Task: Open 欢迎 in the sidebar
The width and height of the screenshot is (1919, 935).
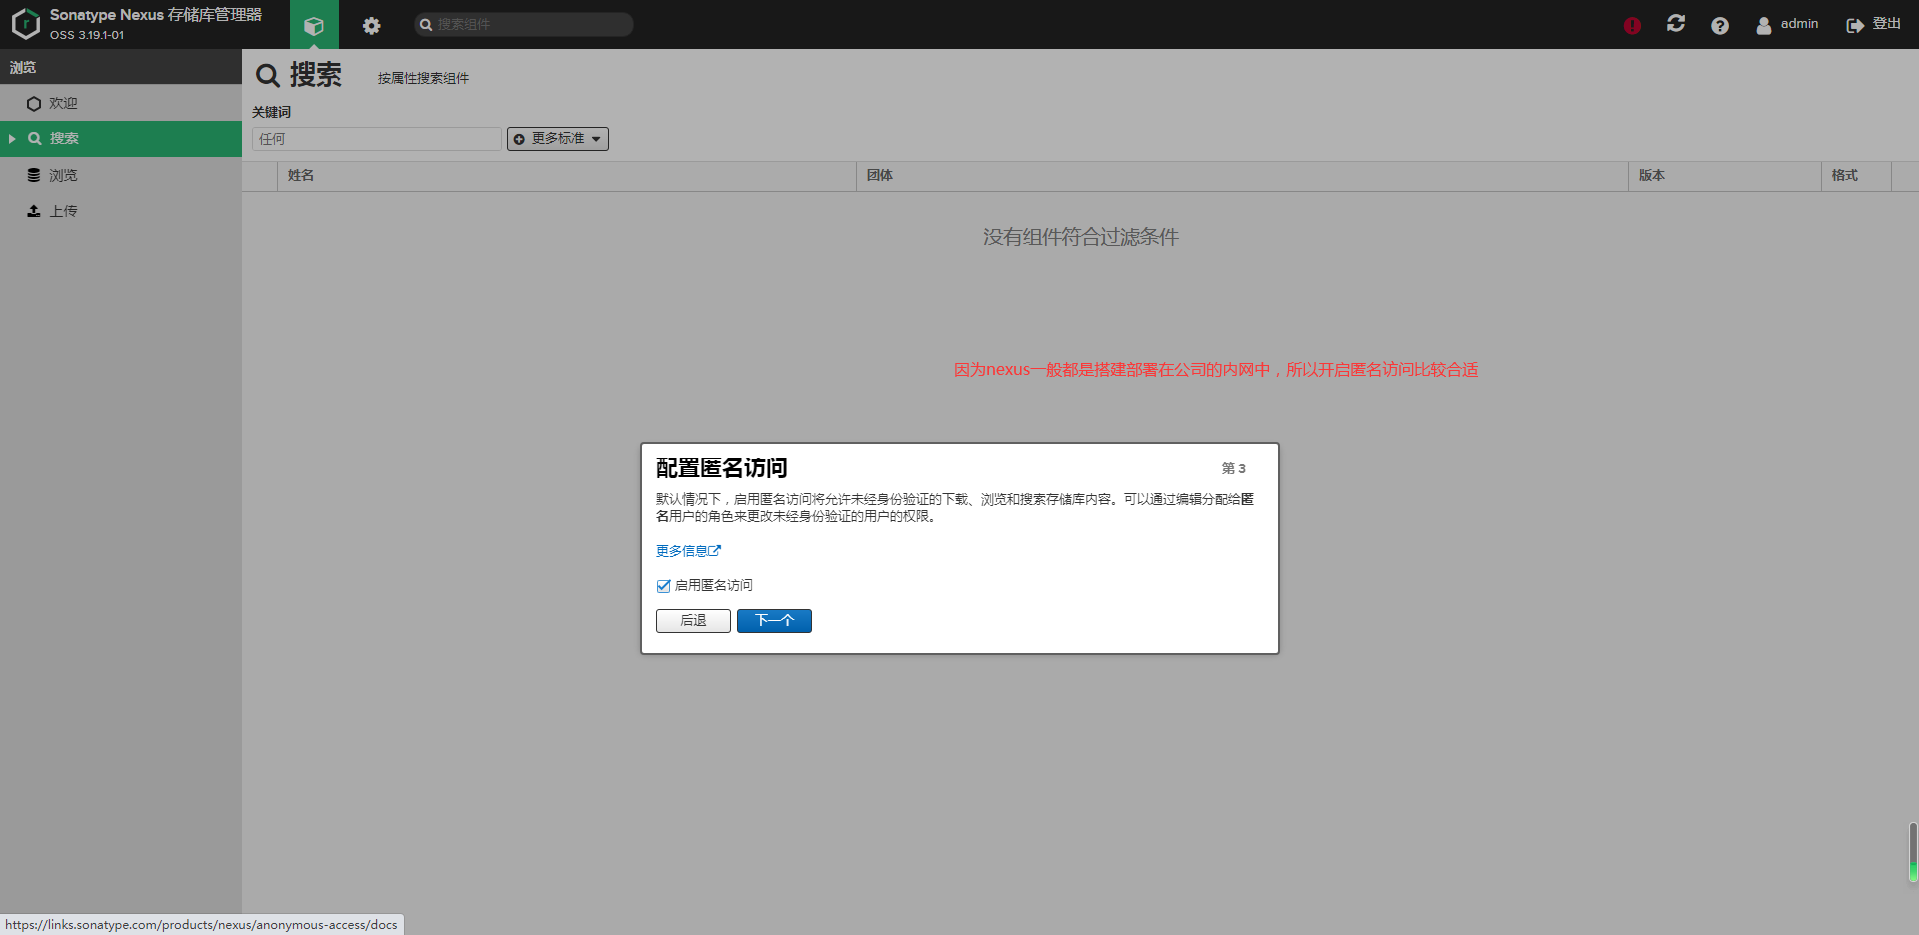Action: click(121, 103)
